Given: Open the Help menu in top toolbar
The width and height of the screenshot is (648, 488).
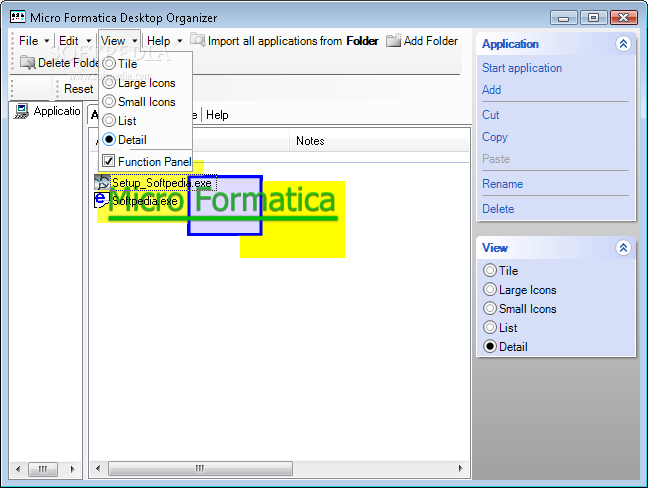Looking at the screenshot, I should click(159, 41).
